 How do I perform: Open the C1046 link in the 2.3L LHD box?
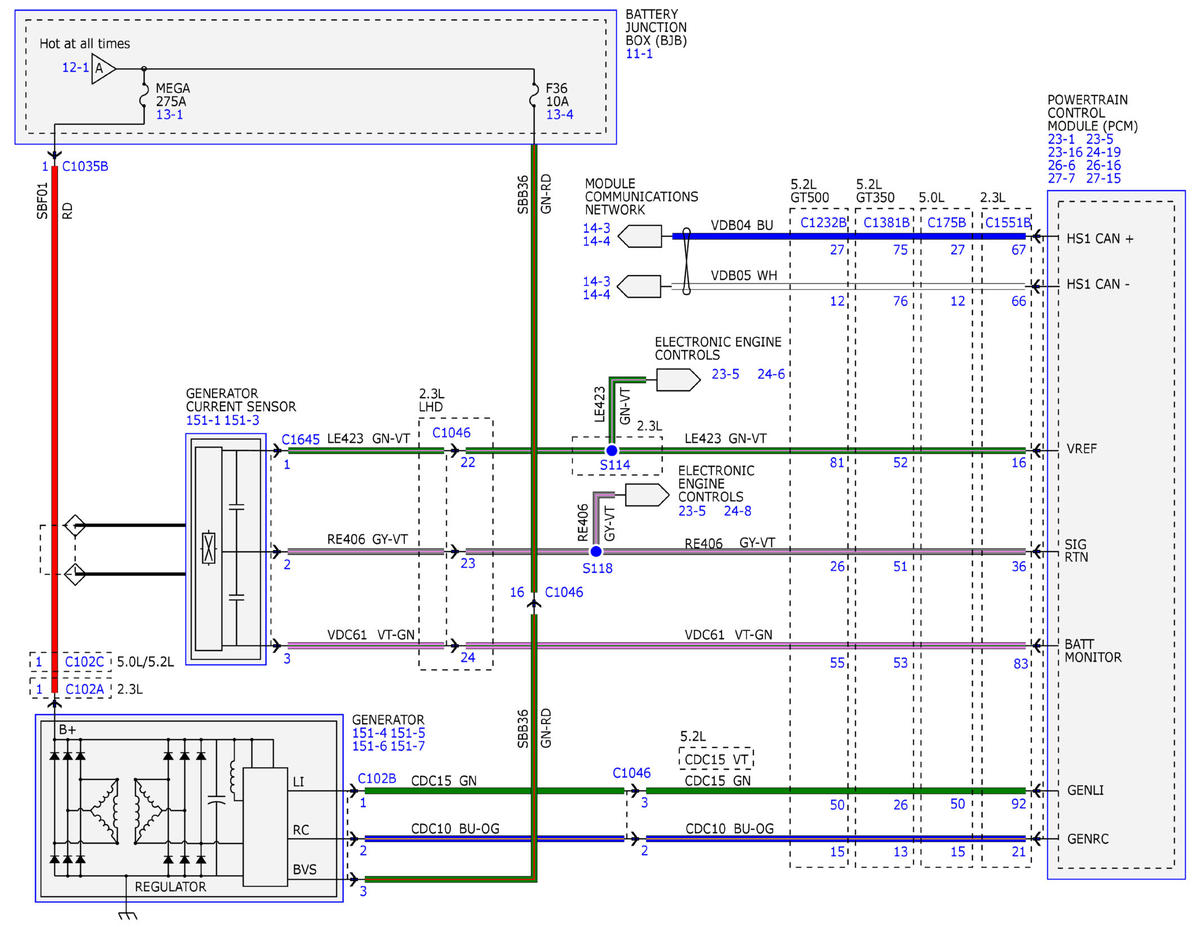[451, 432]
